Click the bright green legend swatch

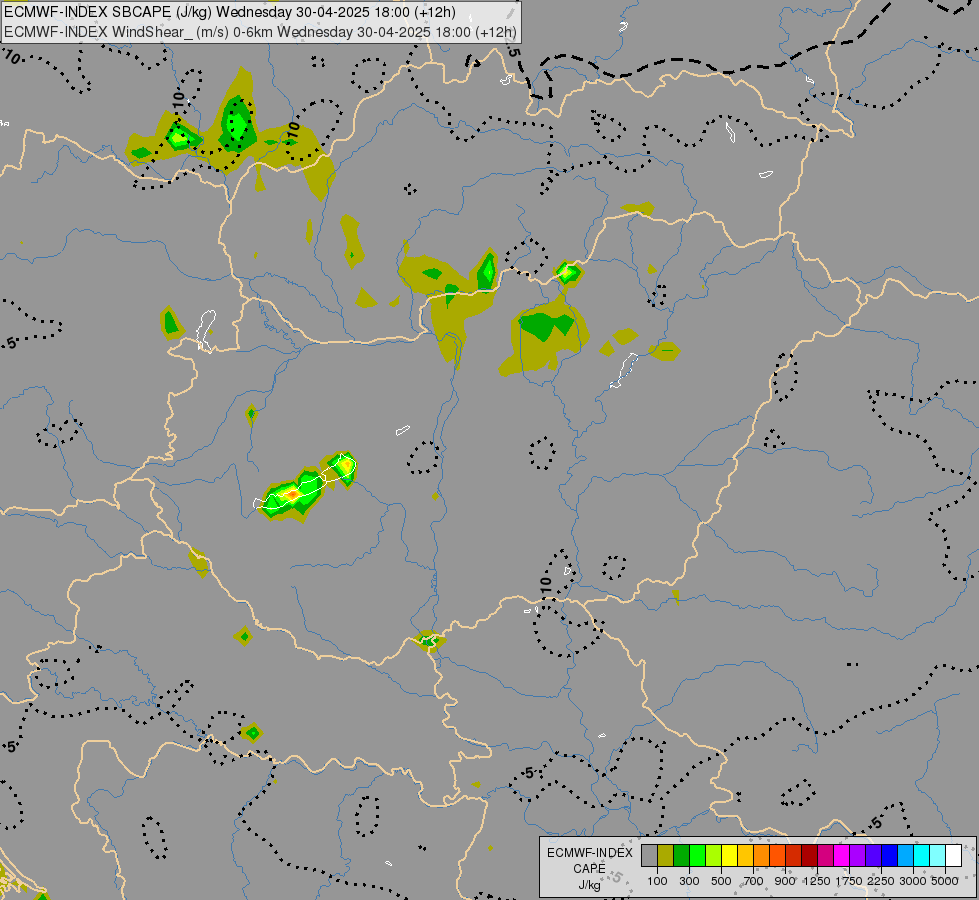697,856
